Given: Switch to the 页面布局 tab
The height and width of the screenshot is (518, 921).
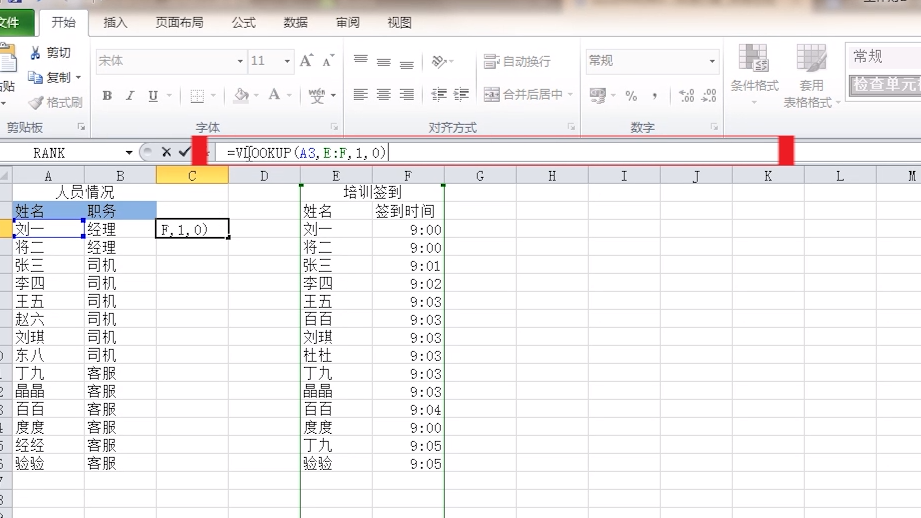Looking at the screenshot, I should pos(179,23).
